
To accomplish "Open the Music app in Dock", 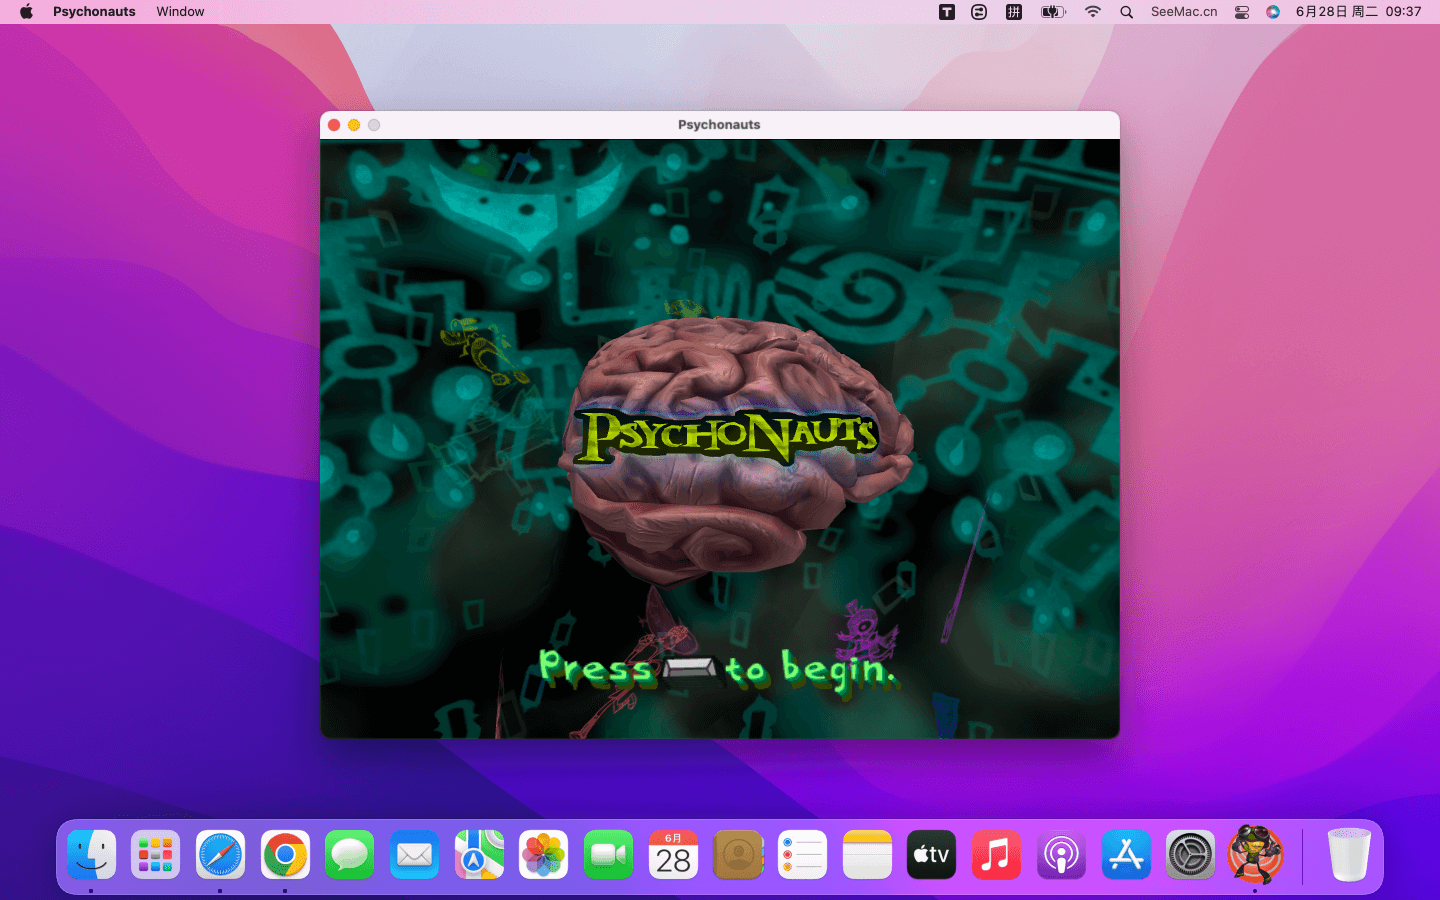I will [996, 855].
